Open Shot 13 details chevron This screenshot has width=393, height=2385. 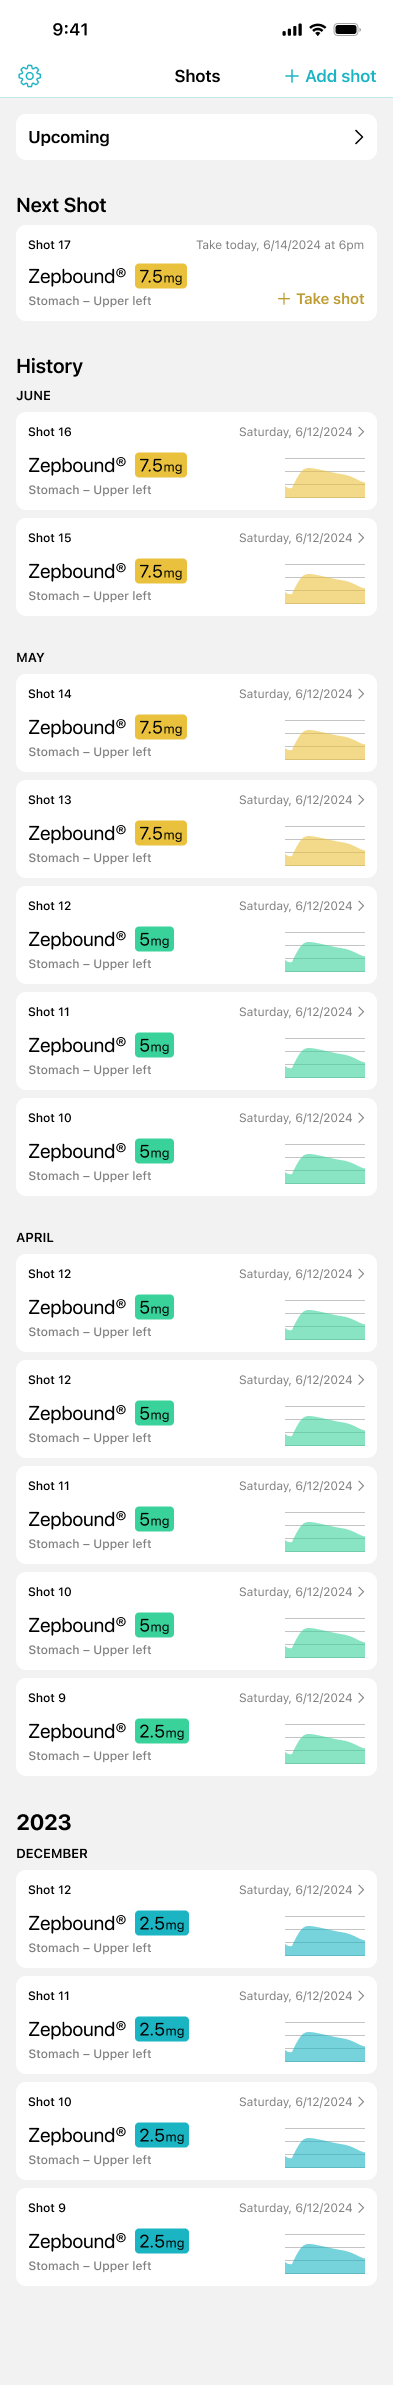[x=361, y=800]
